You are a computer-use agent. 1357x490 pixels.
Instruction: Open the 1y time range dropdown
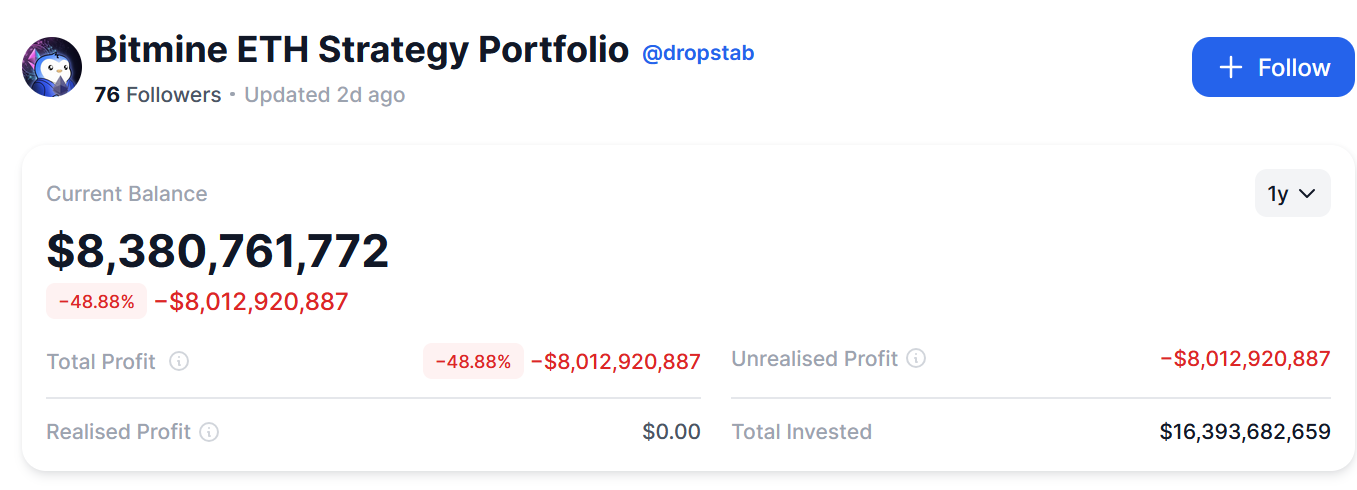1292,194
